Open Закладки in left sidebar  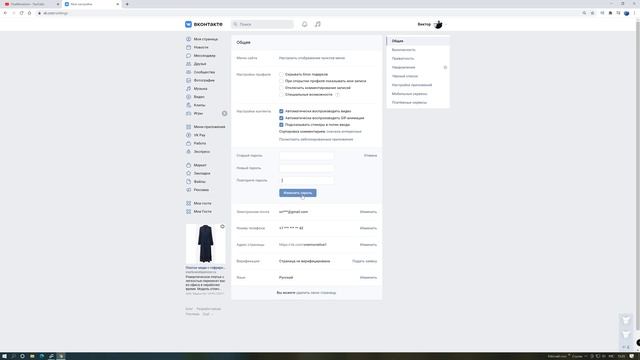coord(202,173)
